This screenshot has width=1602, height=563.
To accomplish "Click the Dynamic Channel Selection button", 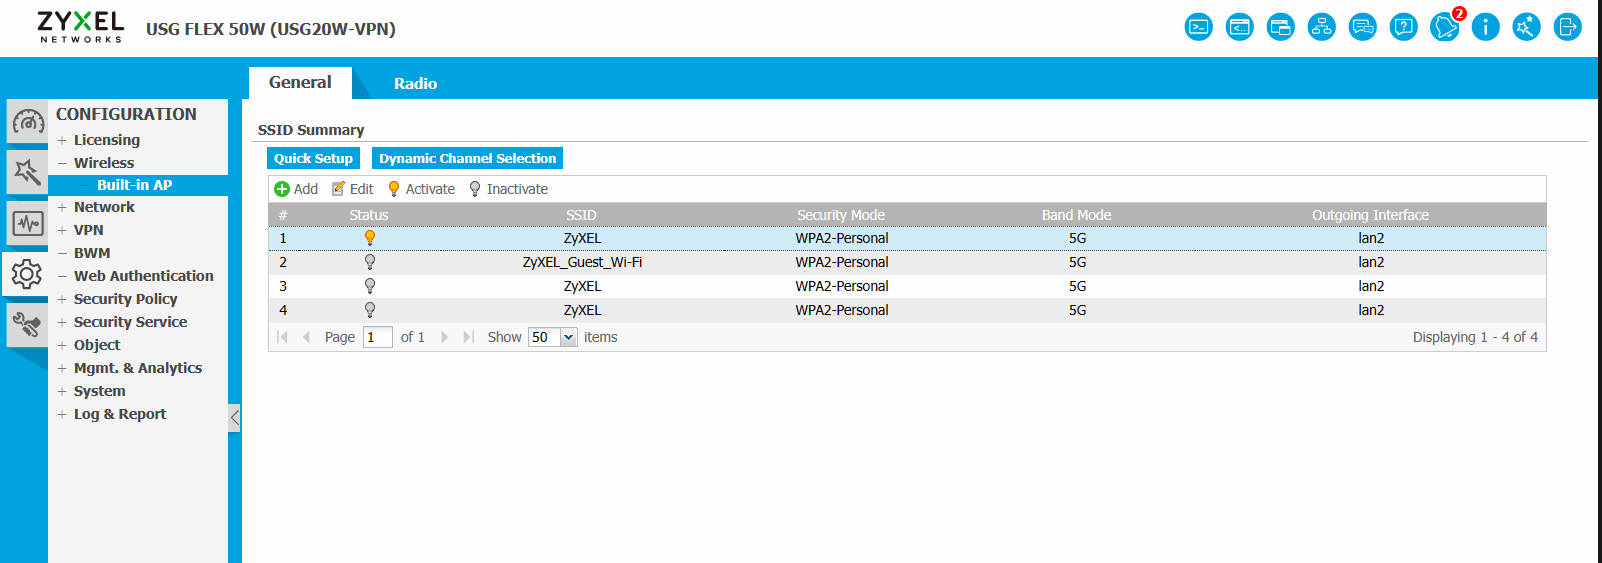I will (x=467, y=158).
